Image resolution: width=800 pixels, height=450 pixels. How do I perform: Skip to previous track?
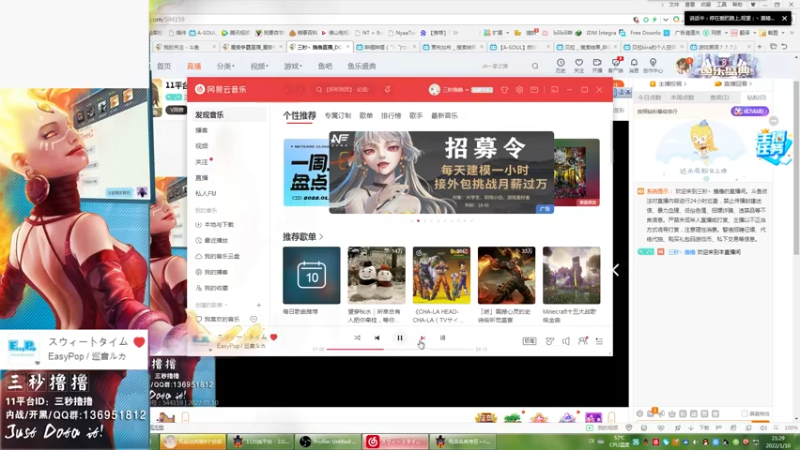point(377,338)
